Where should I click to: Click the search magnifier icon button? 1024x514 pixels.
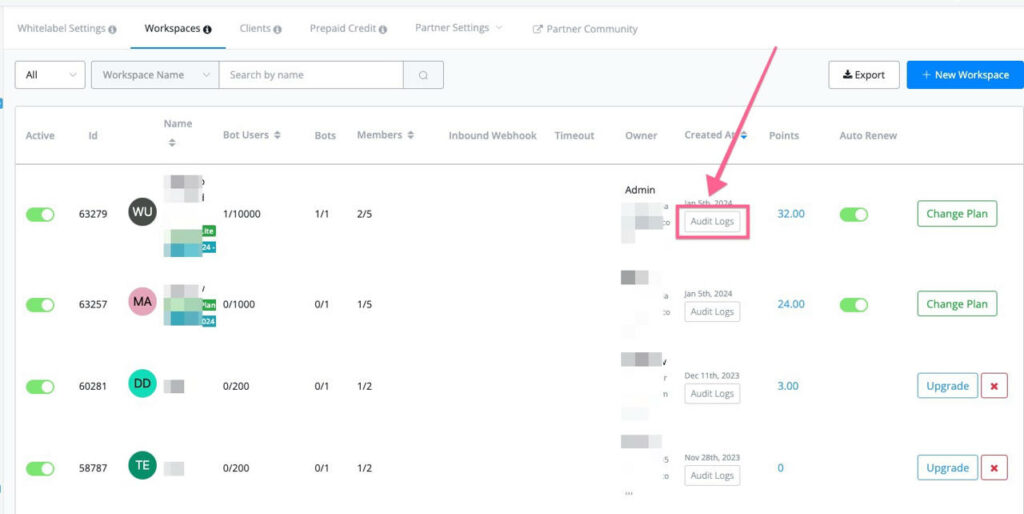point(423,75)
